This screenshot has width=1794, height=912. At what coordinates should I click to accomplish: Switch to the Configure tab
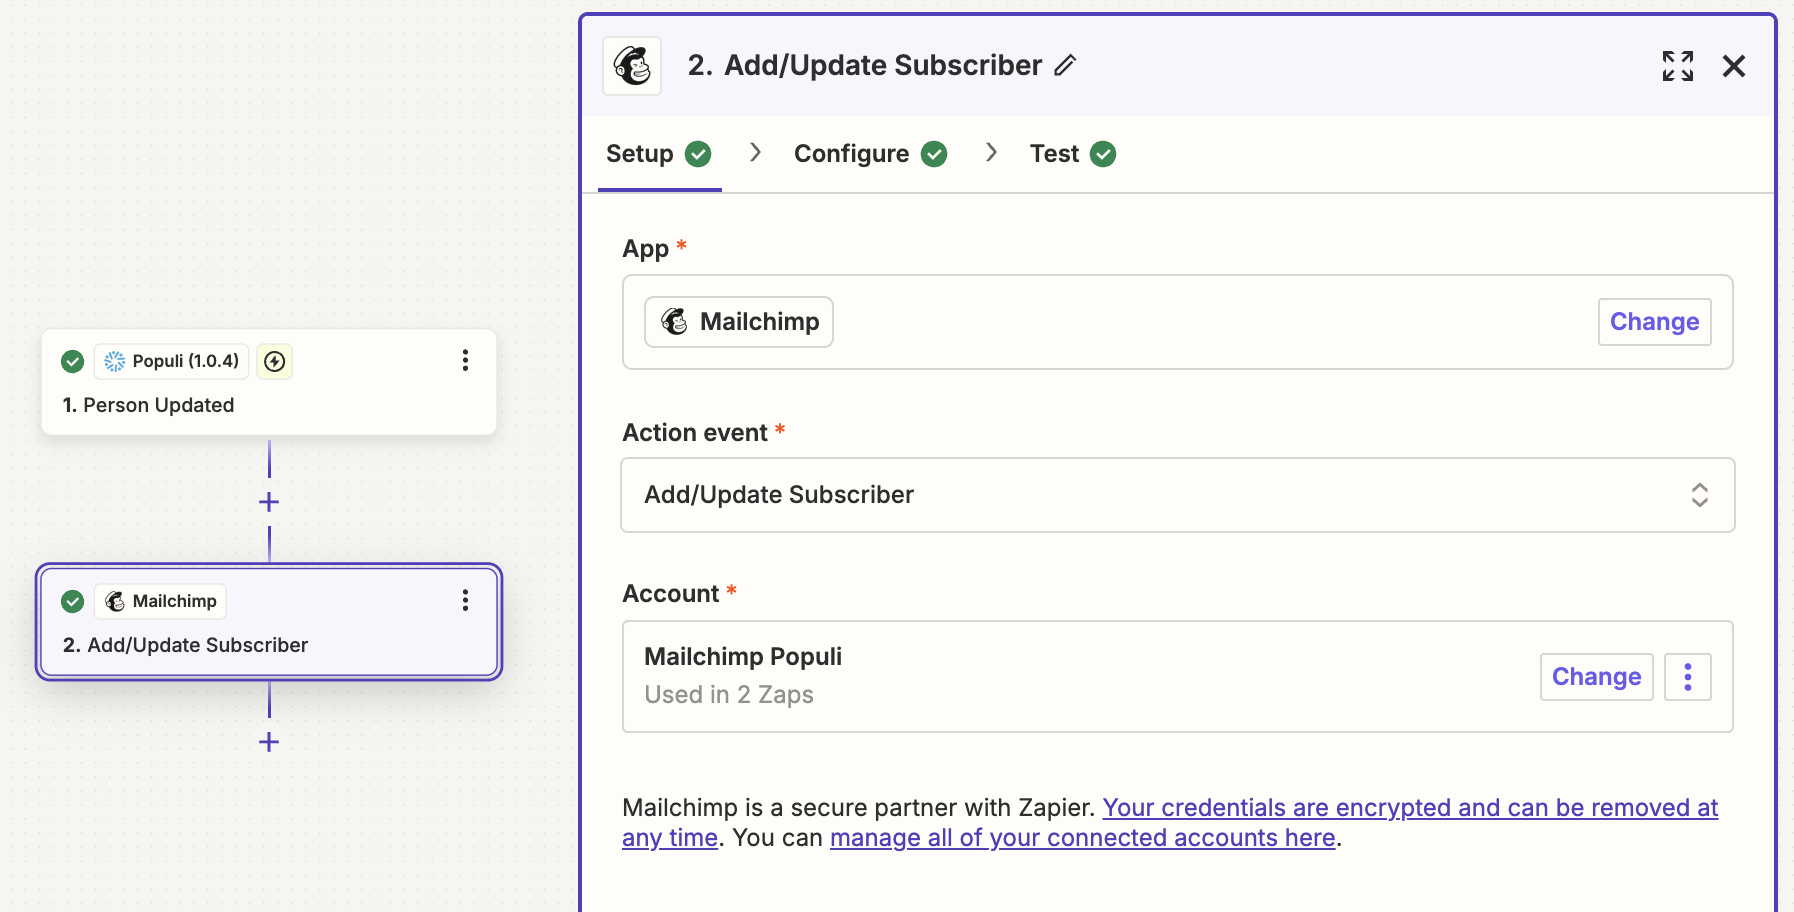click(x=870, y=154)
